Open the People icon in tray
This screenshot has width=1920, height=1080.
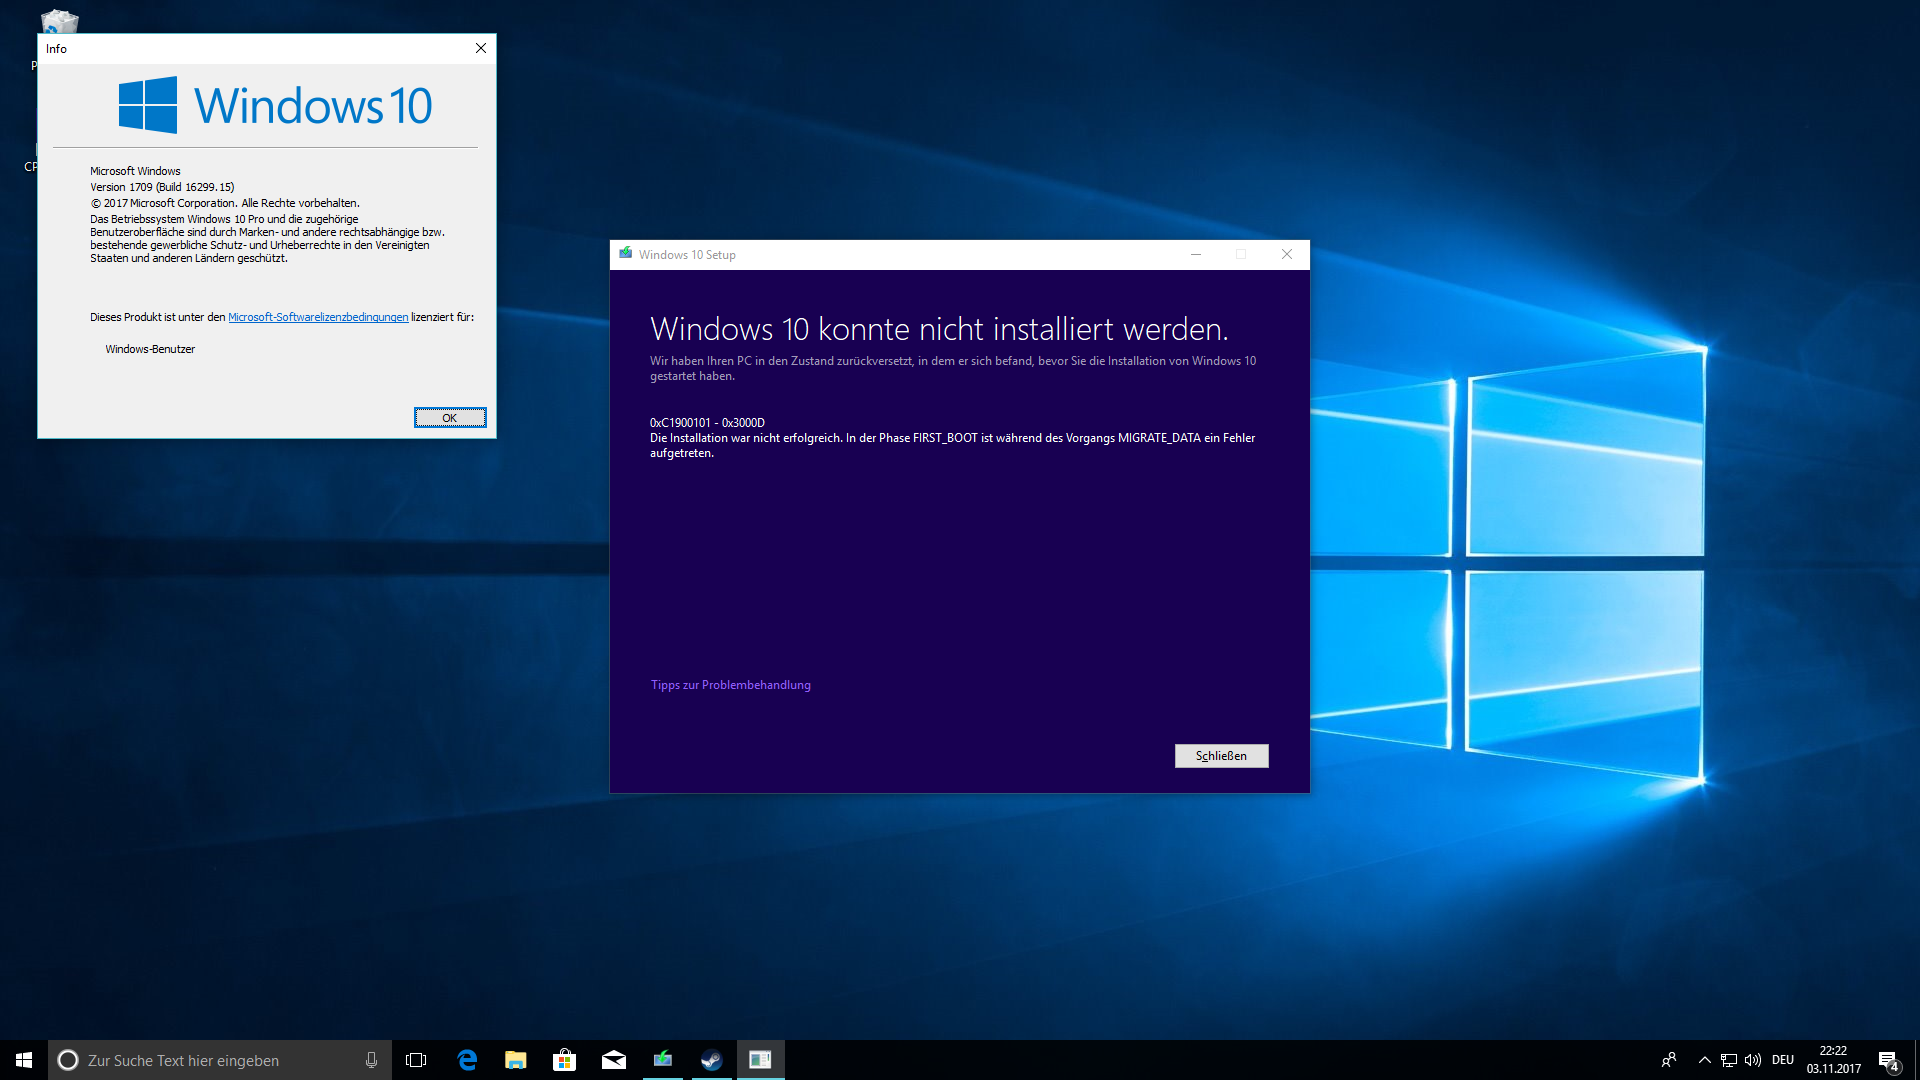click(1669, 1060)
